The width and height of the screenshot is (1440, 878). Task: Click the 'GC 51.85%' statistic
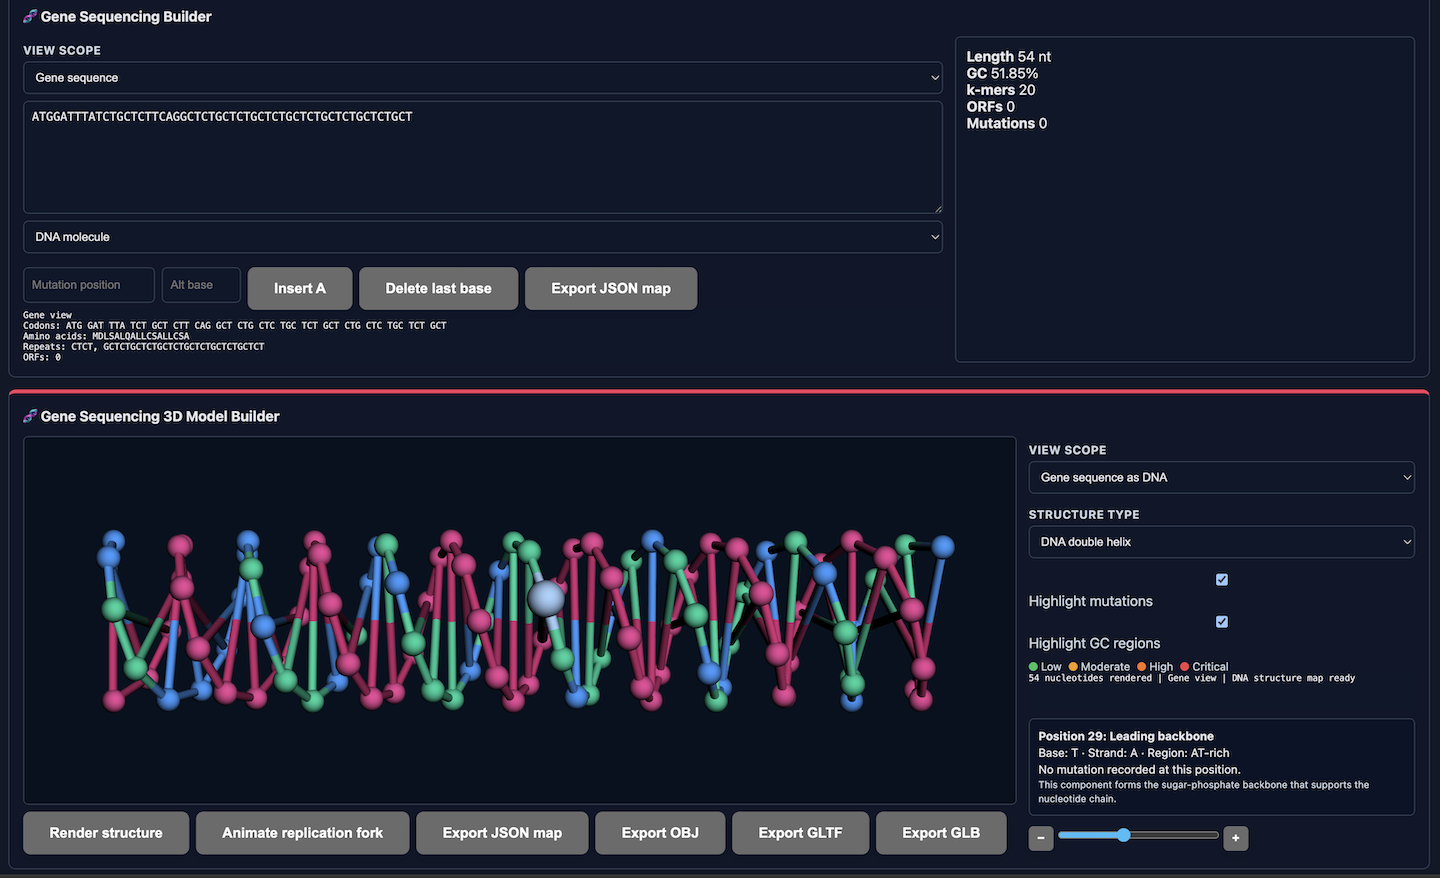click(x=1002, y=73)
